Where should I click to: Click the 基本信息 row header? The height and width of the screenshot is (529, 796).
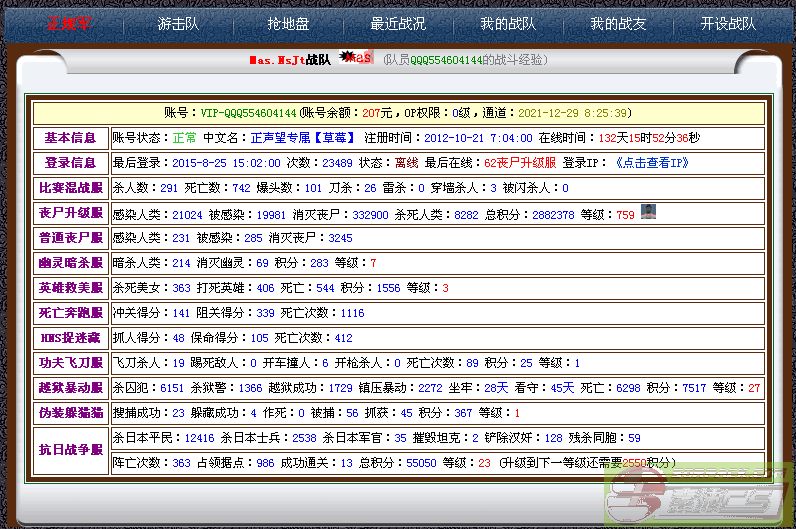[71, 138]
